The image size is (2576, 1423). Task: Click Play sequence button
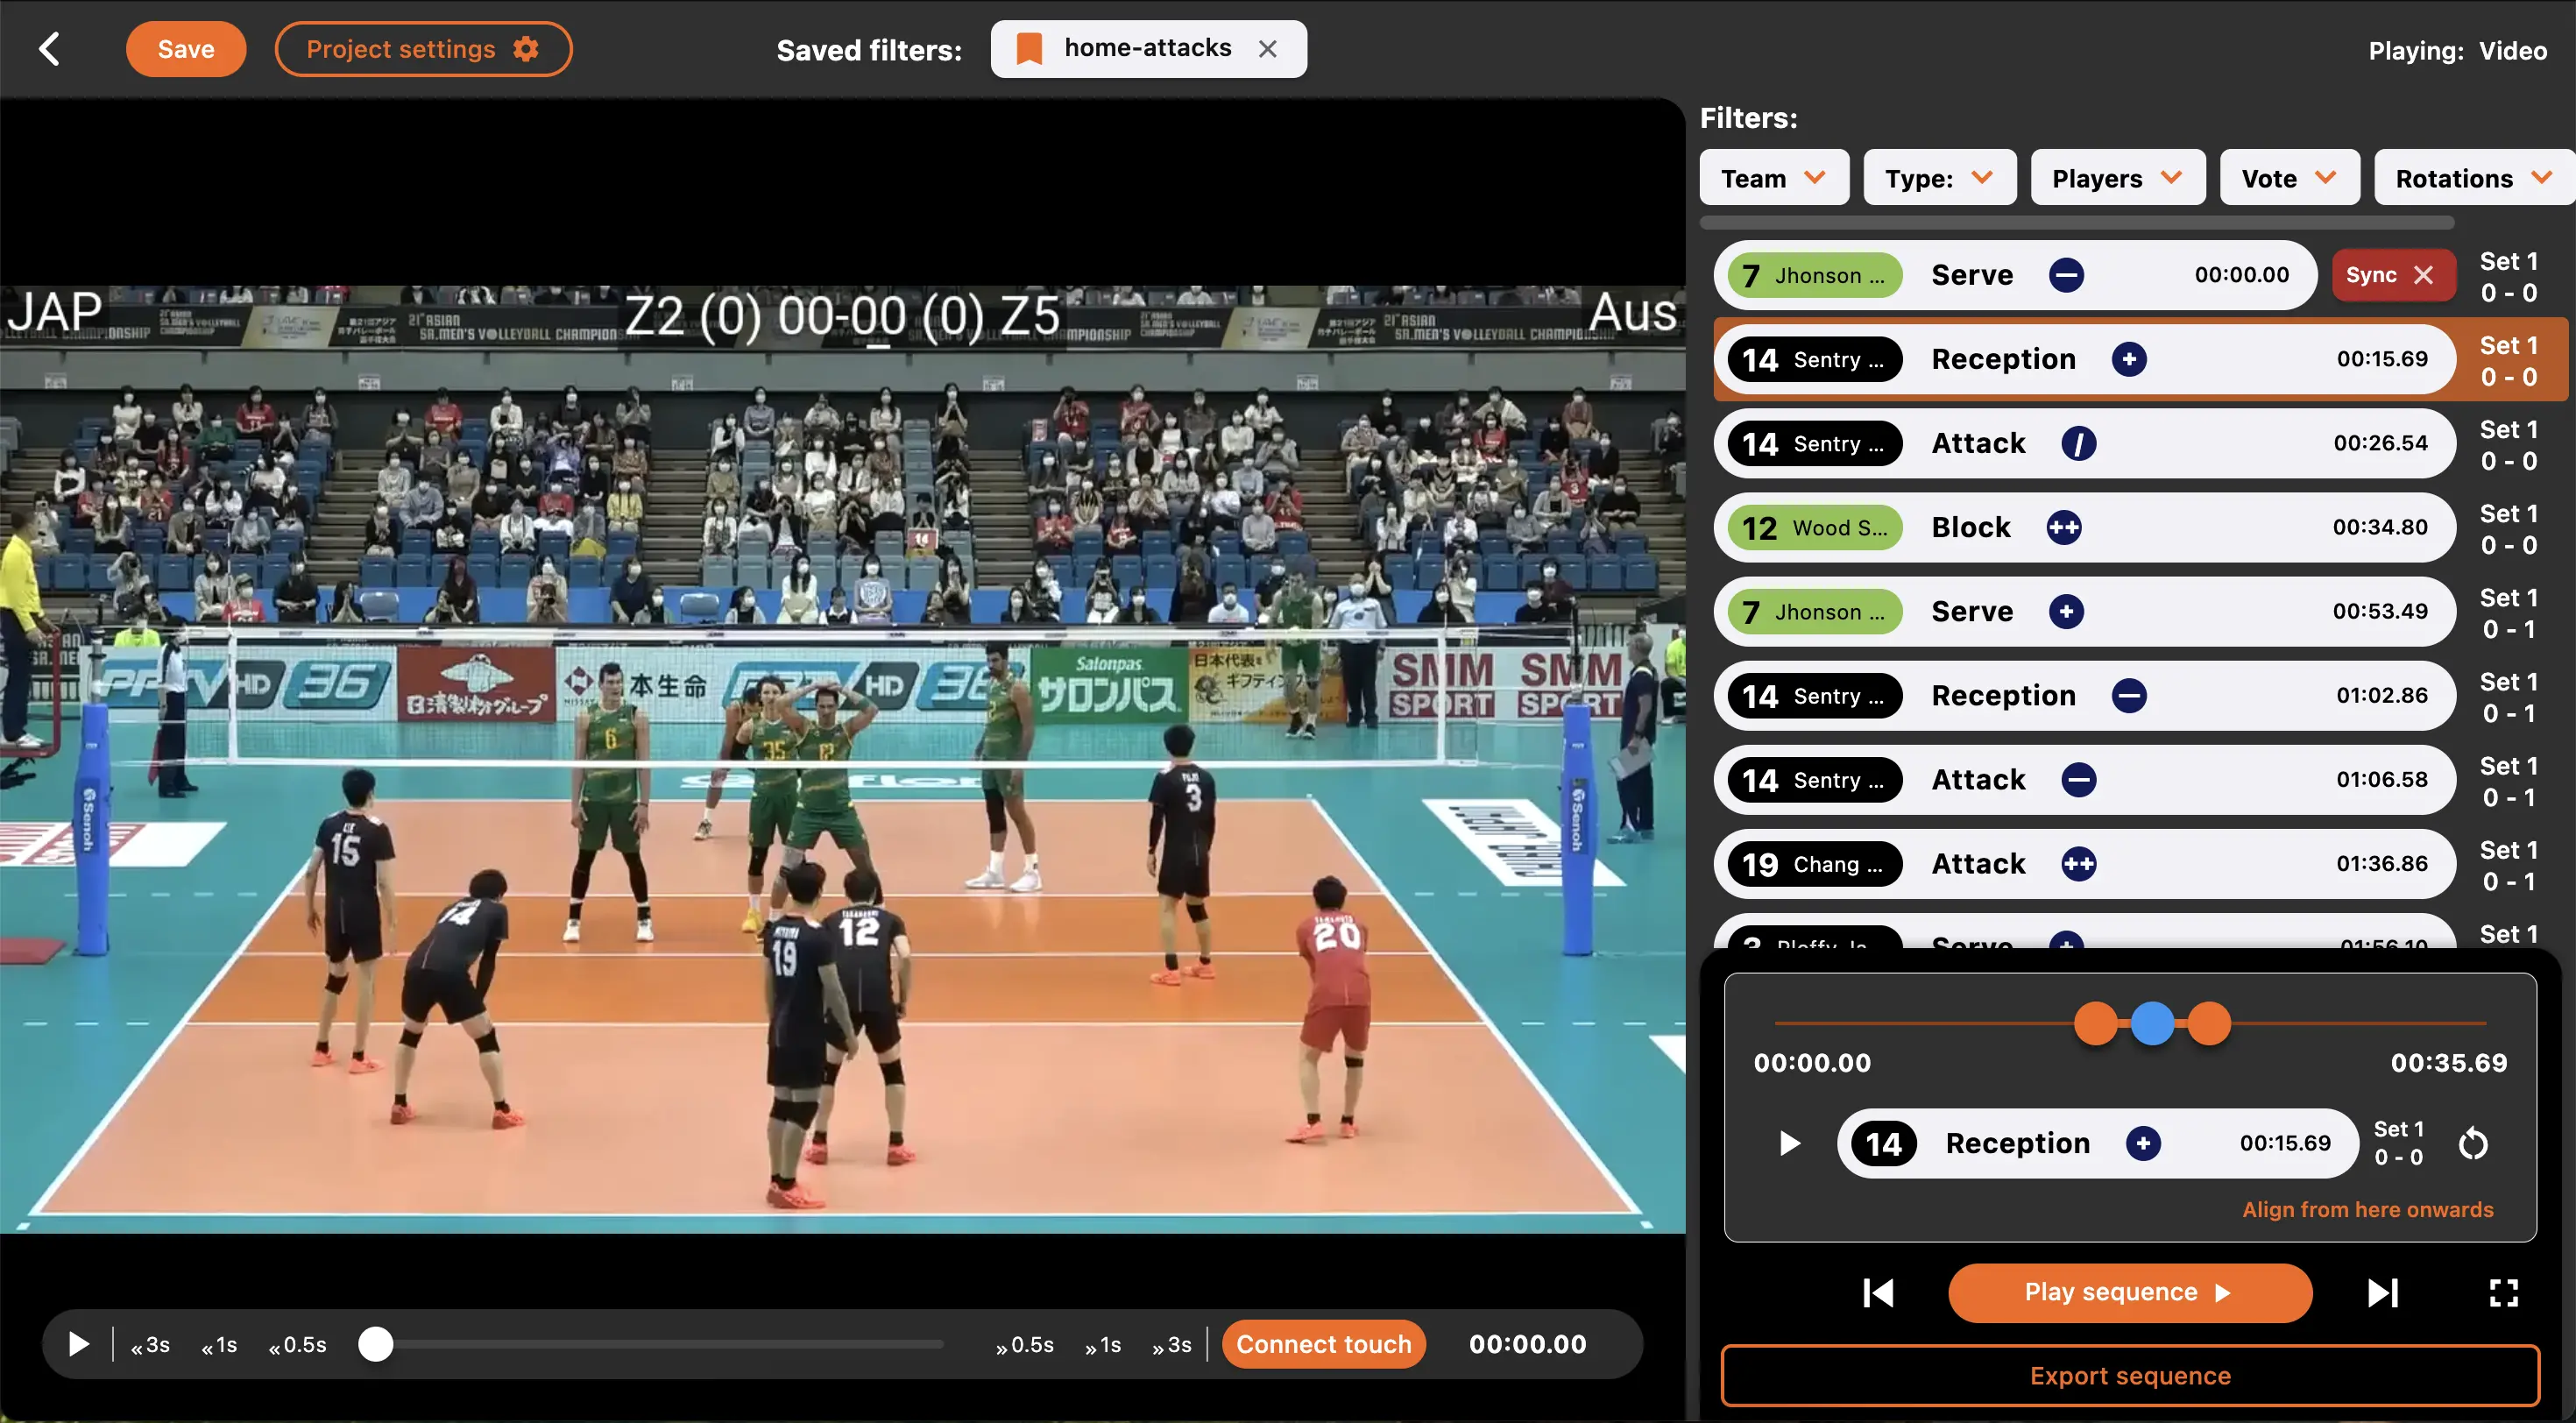tap(2129, 1292)
